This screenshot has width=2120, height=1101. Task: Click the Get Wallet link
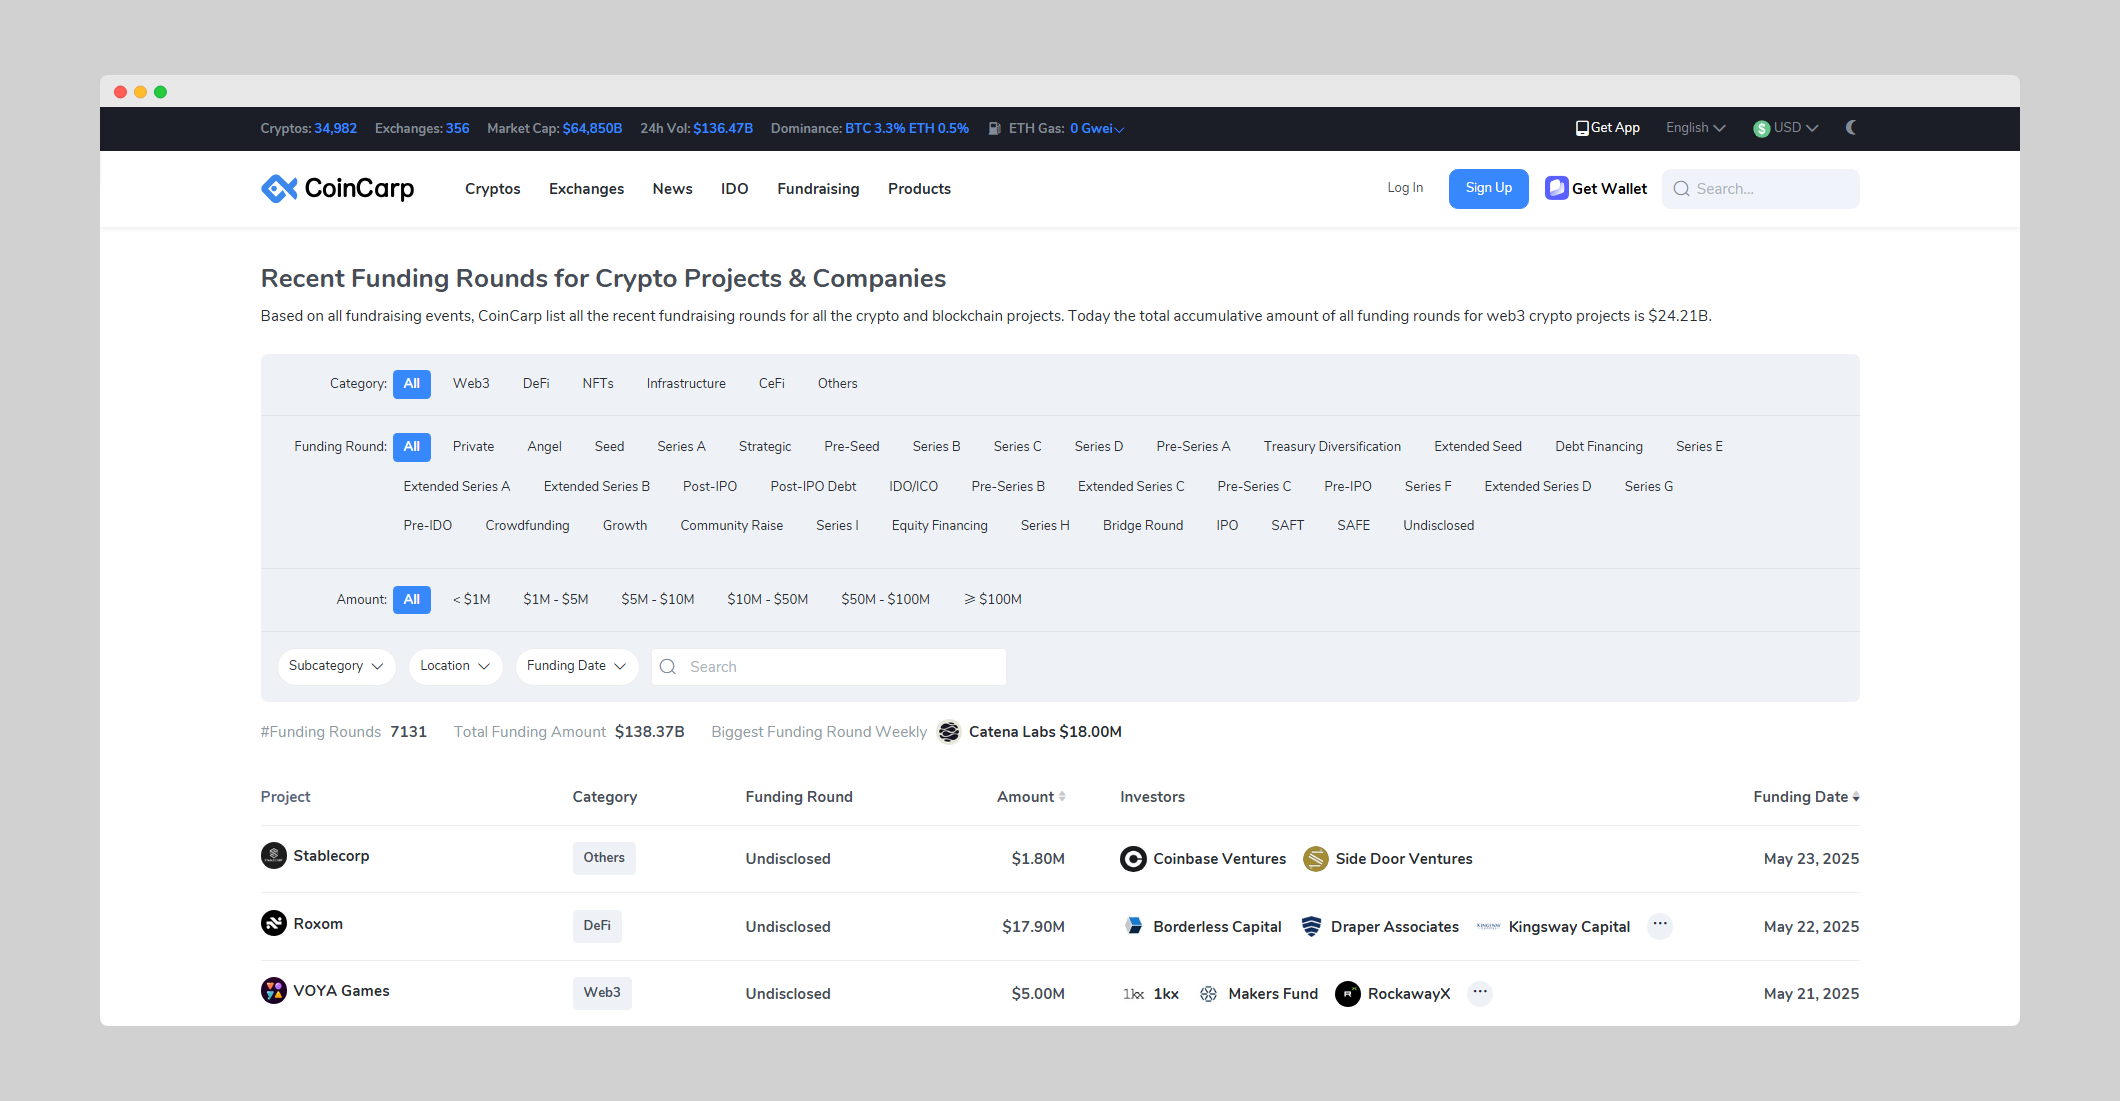(x=1609, y=189)
